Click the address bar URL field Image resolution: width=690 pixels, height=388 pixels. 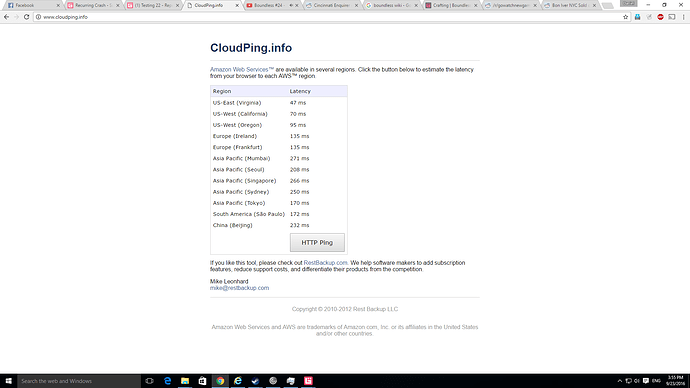(x=330, y=17)
